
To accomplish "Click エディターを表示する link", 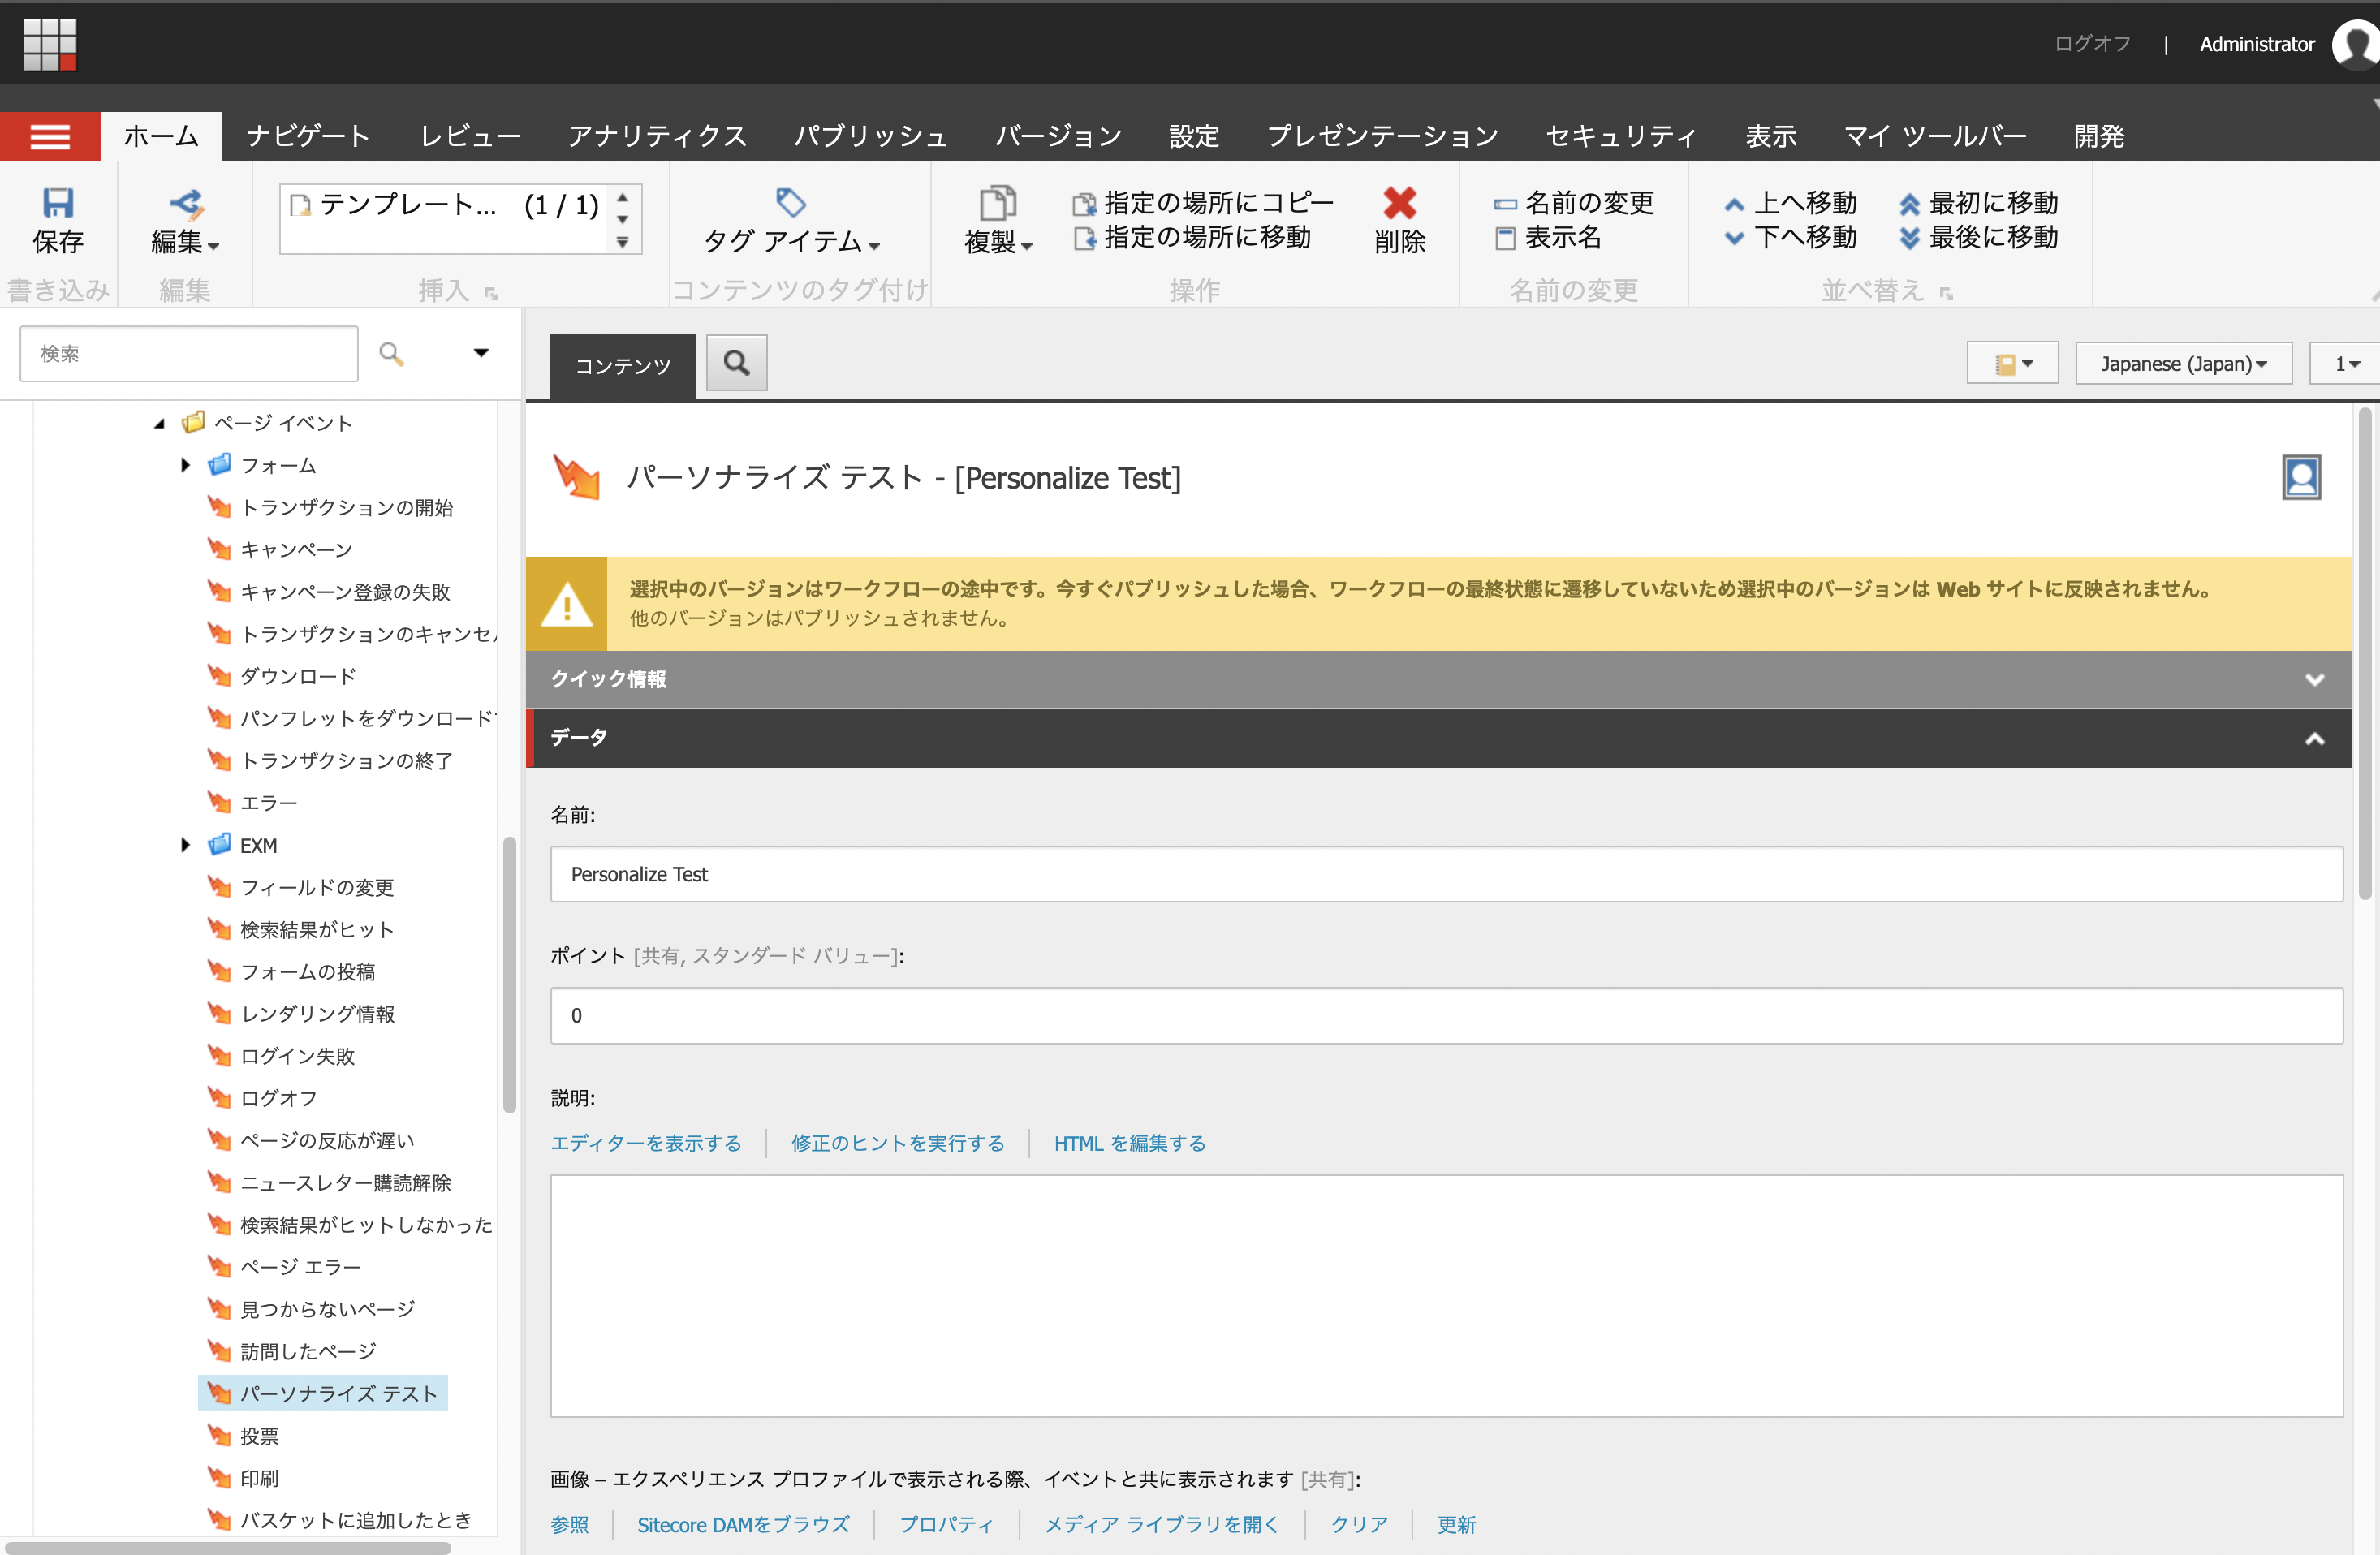I will [x=646, y=1143].
